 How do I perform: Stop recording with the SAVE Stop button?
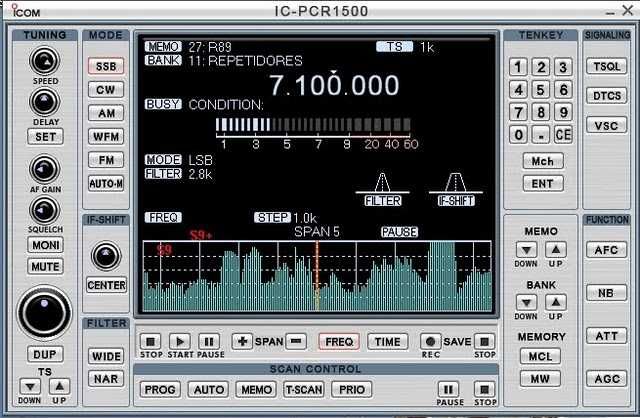[x=484, y=341]
